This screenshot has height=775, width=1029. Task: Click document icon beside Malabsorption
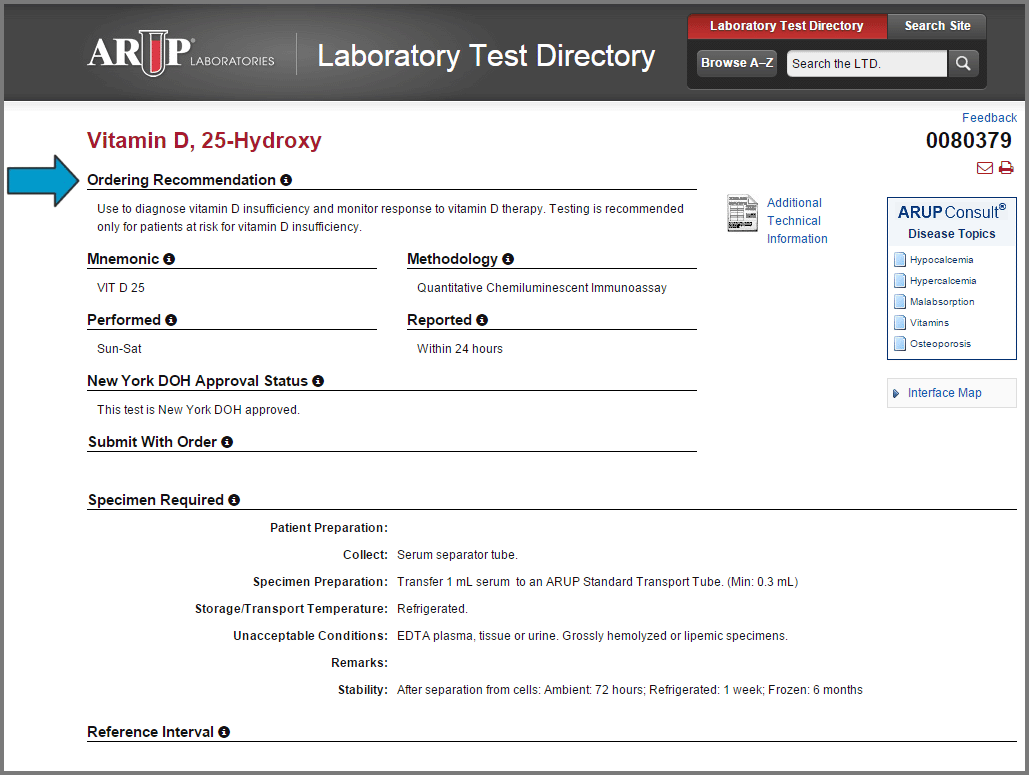coord(900,302)
